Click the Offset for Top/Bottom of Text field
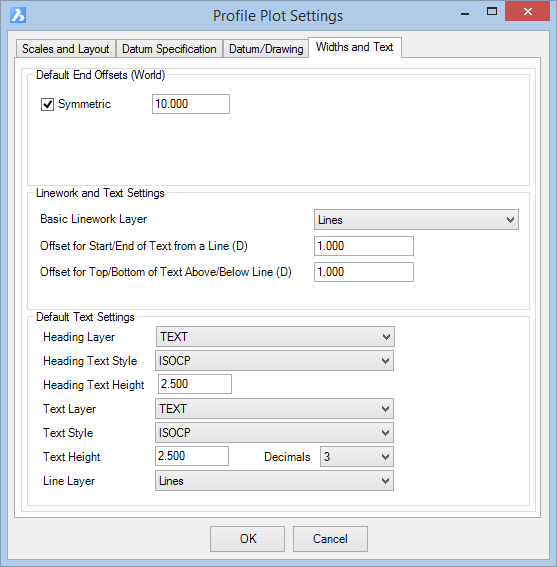Image resolution: width=557 pixels, height=567 pixels. tap(363, 272)
